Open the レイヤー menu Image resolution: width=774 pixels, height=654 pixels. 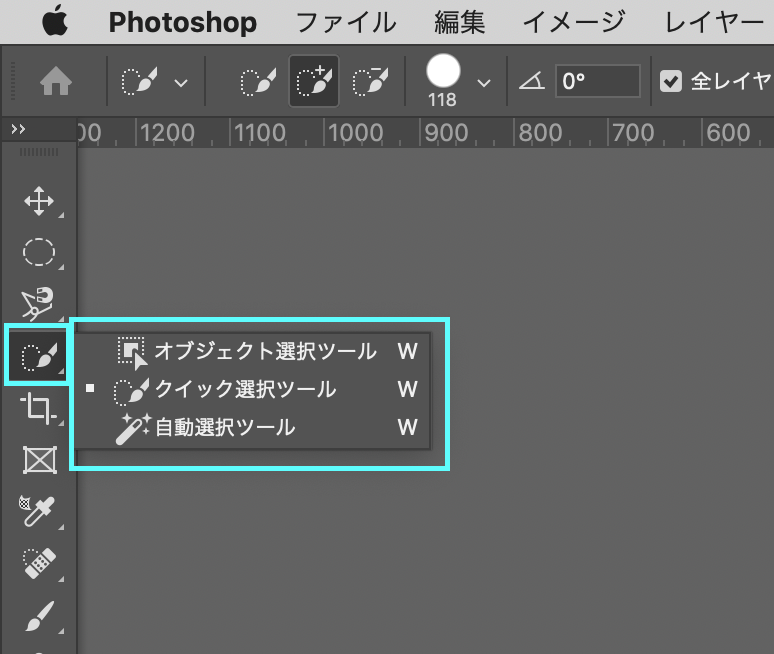pyautogui.click(x=714, y=22)
